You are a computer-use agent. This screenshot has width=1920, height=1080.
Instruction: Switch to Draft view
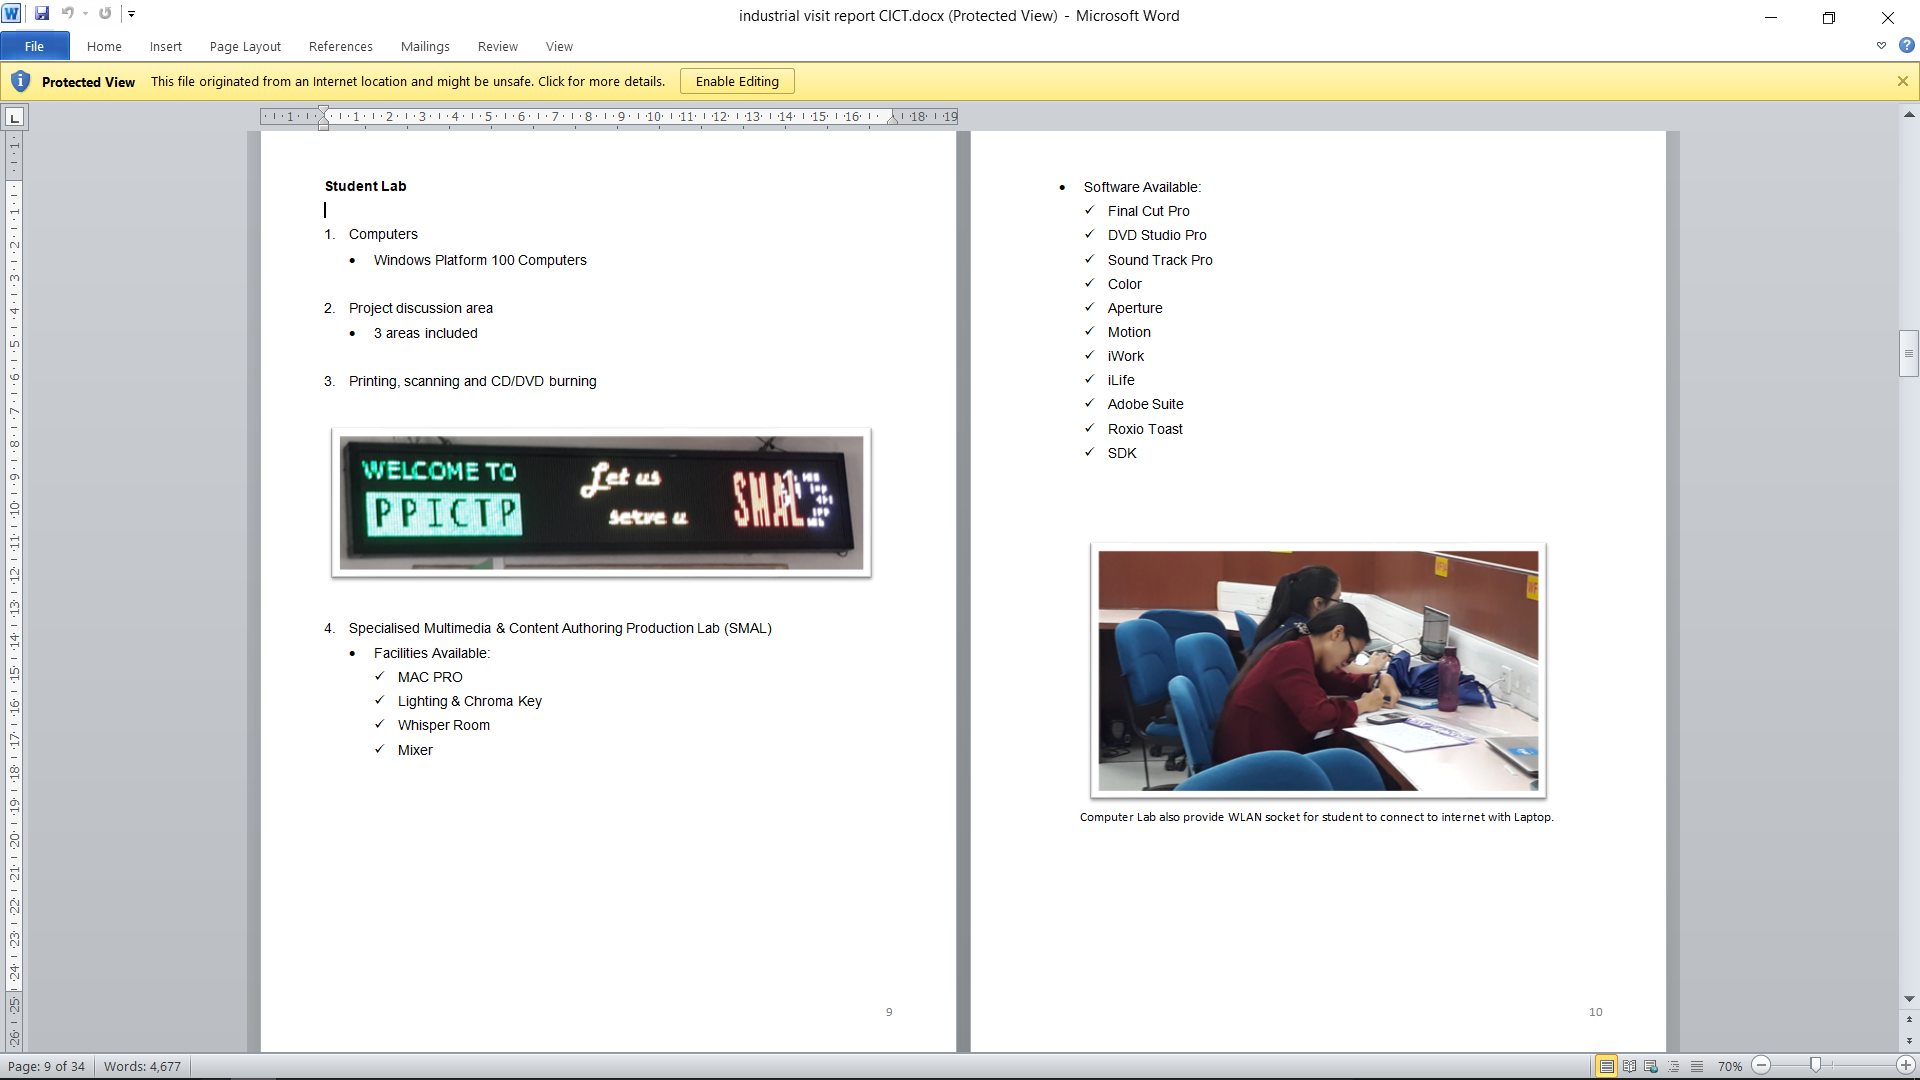click(1697, 1066)
